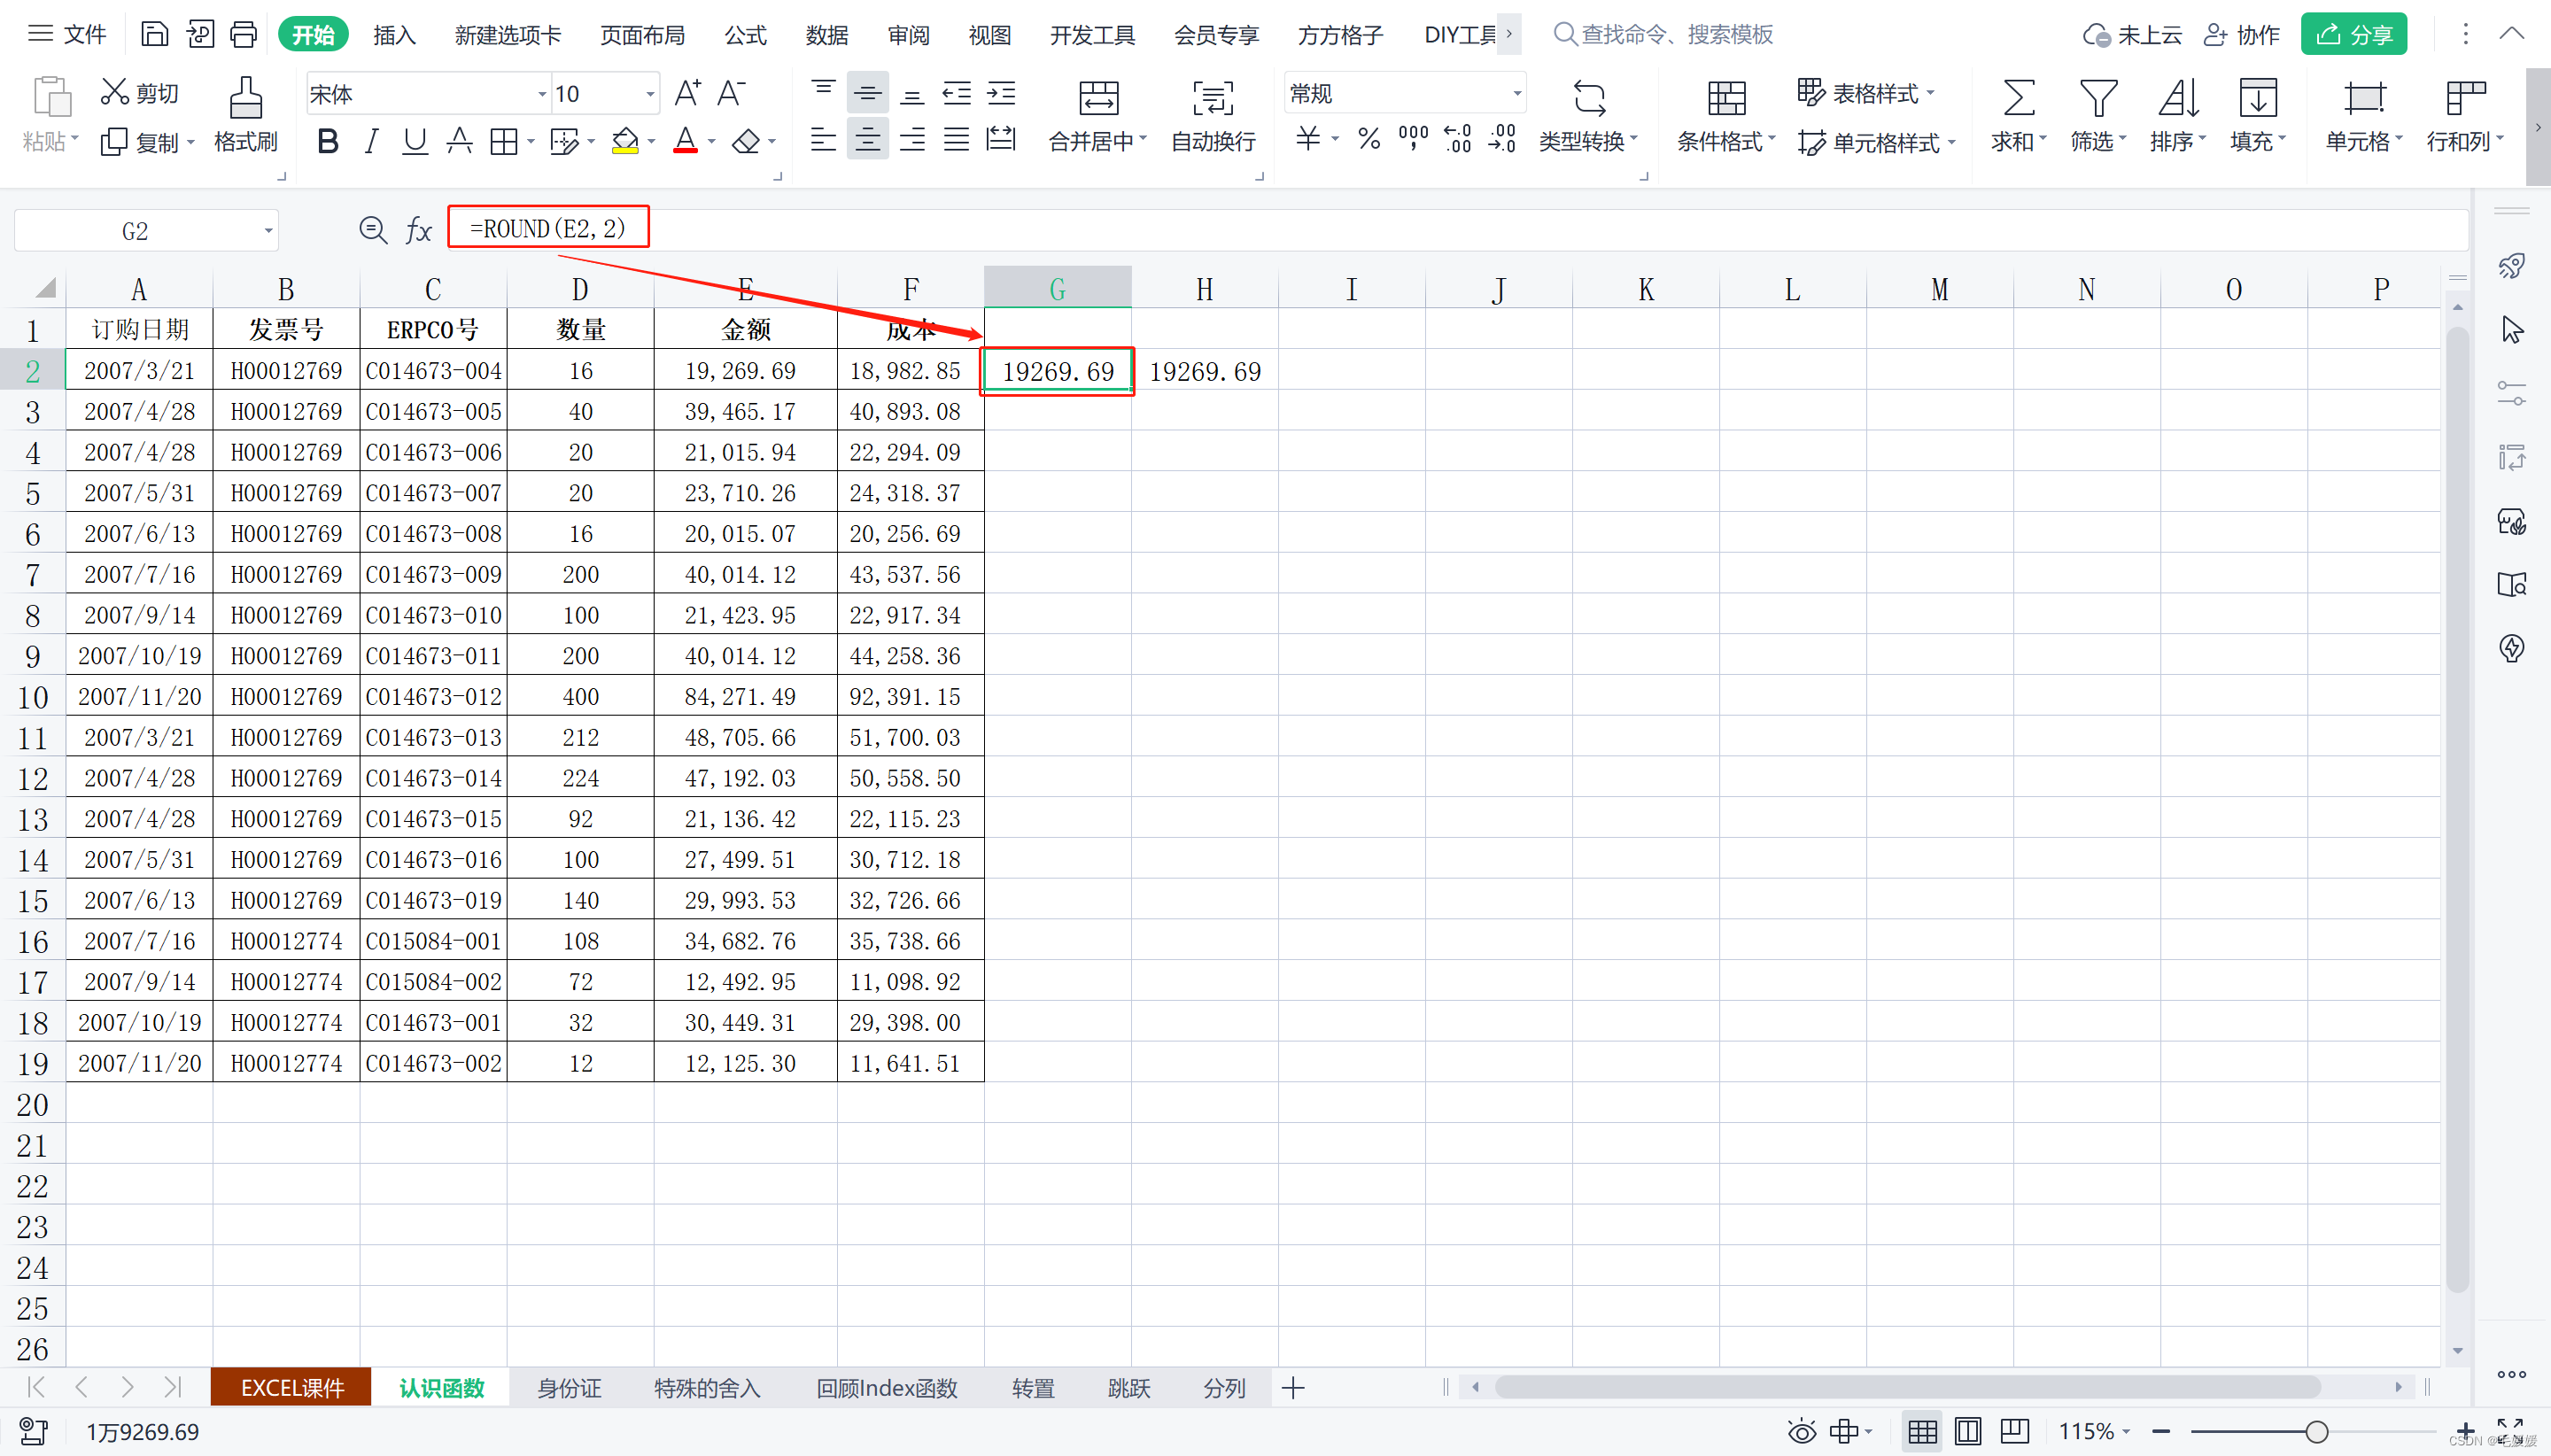
Task: Increase font size with the A+ icon
Action: tap(688, 93)
